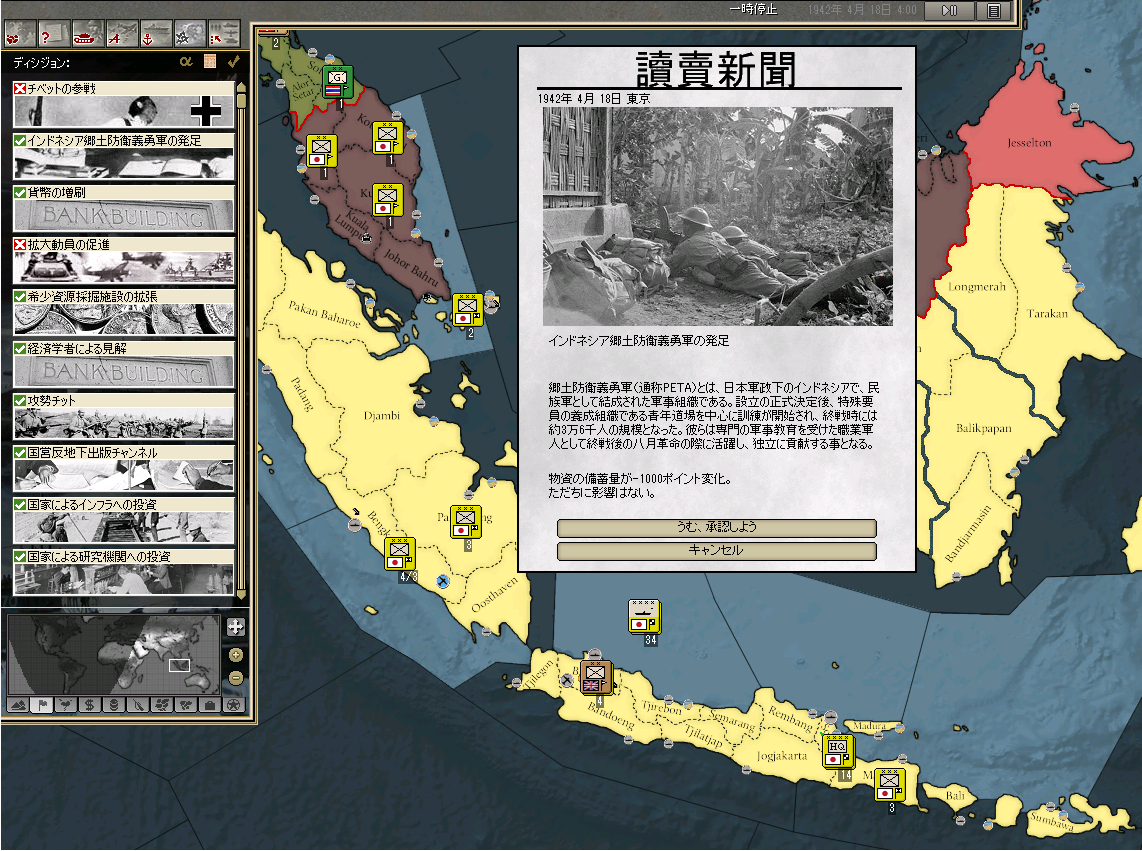Click the Balikpapan province label
The height and width of the screenshot is (851, 1142).
(983, 428)
